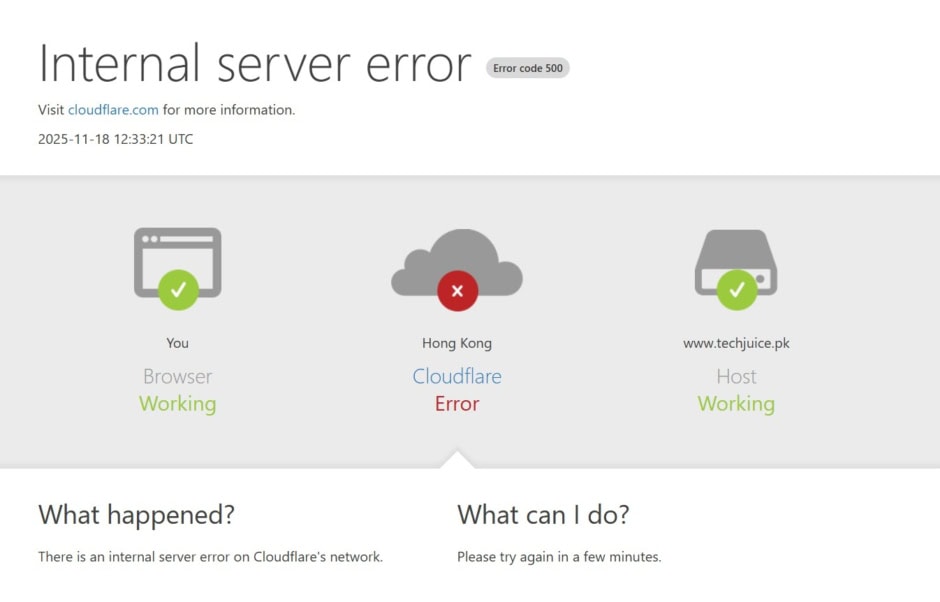
Task: Click the green checkmark on the browser icon
Action: click(x=178, y=288)
